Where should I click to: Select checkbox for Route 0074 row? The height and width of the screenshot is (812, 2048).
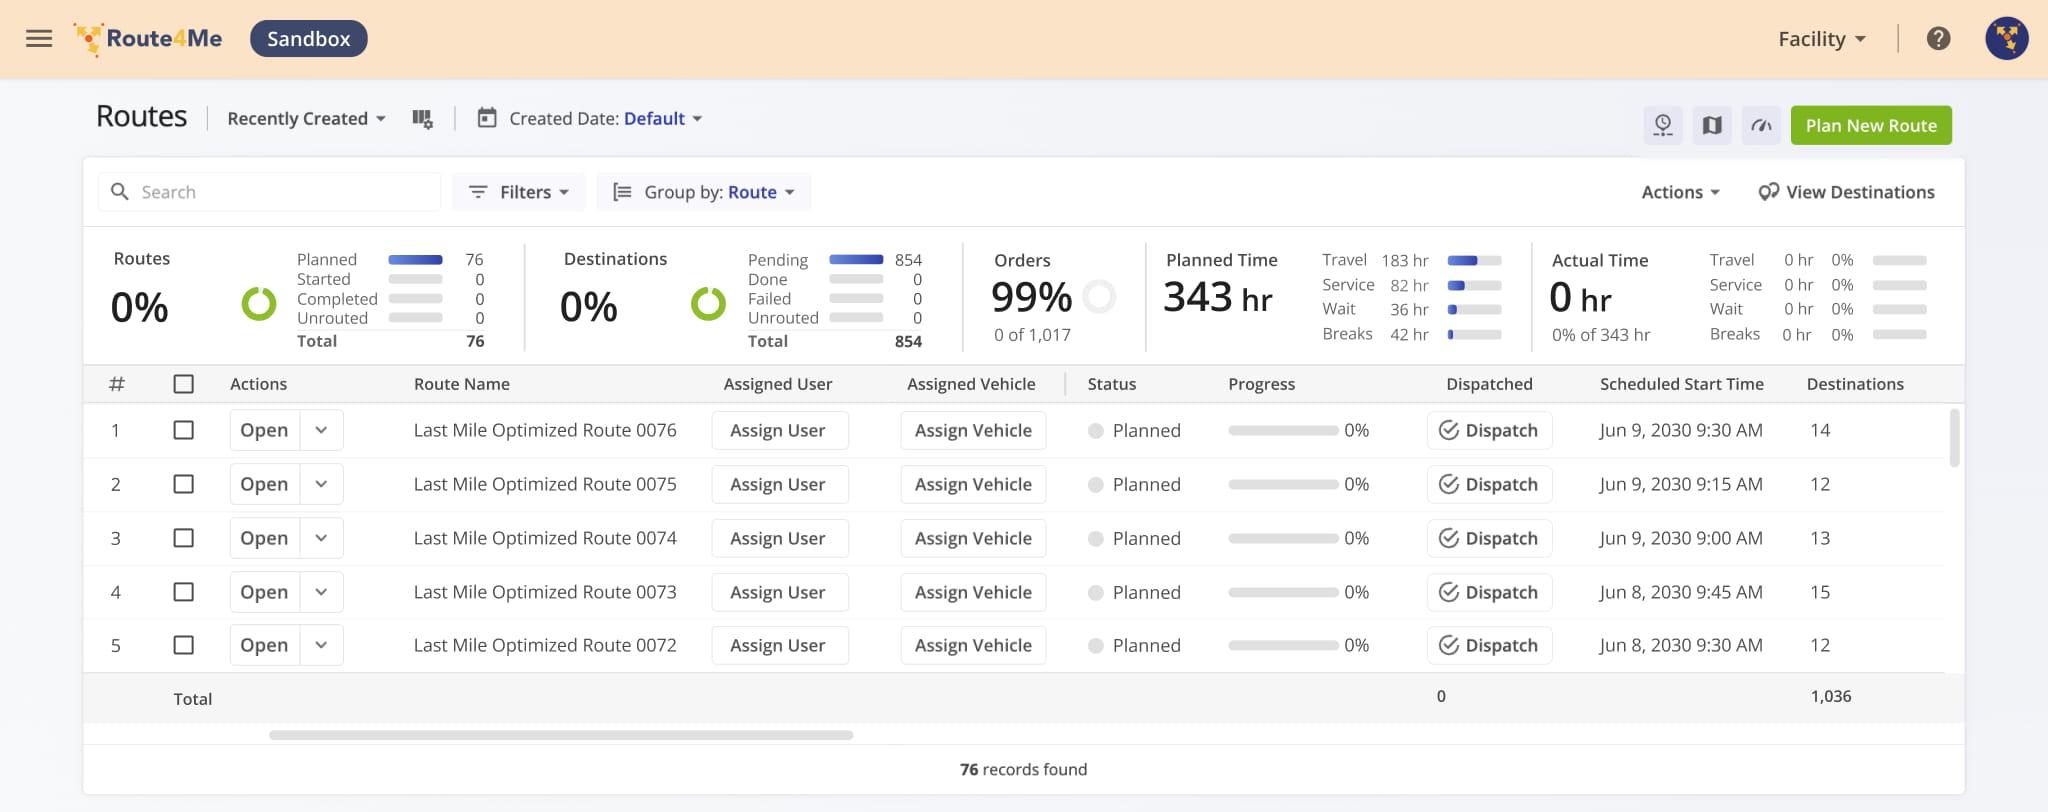184,538
